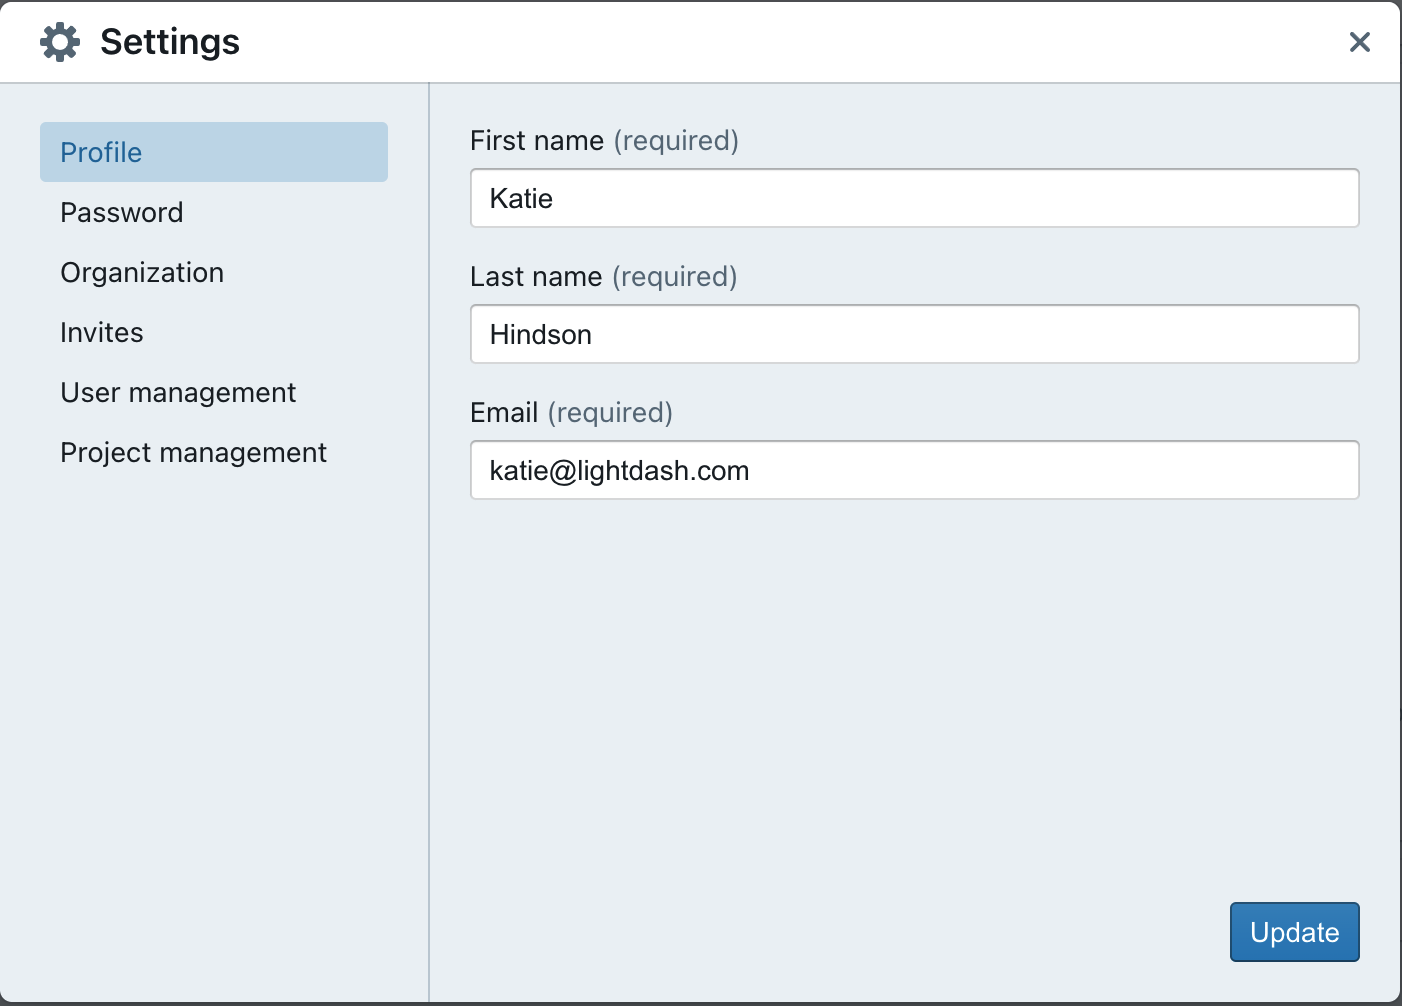Open the Password settings

coord(214,212)
